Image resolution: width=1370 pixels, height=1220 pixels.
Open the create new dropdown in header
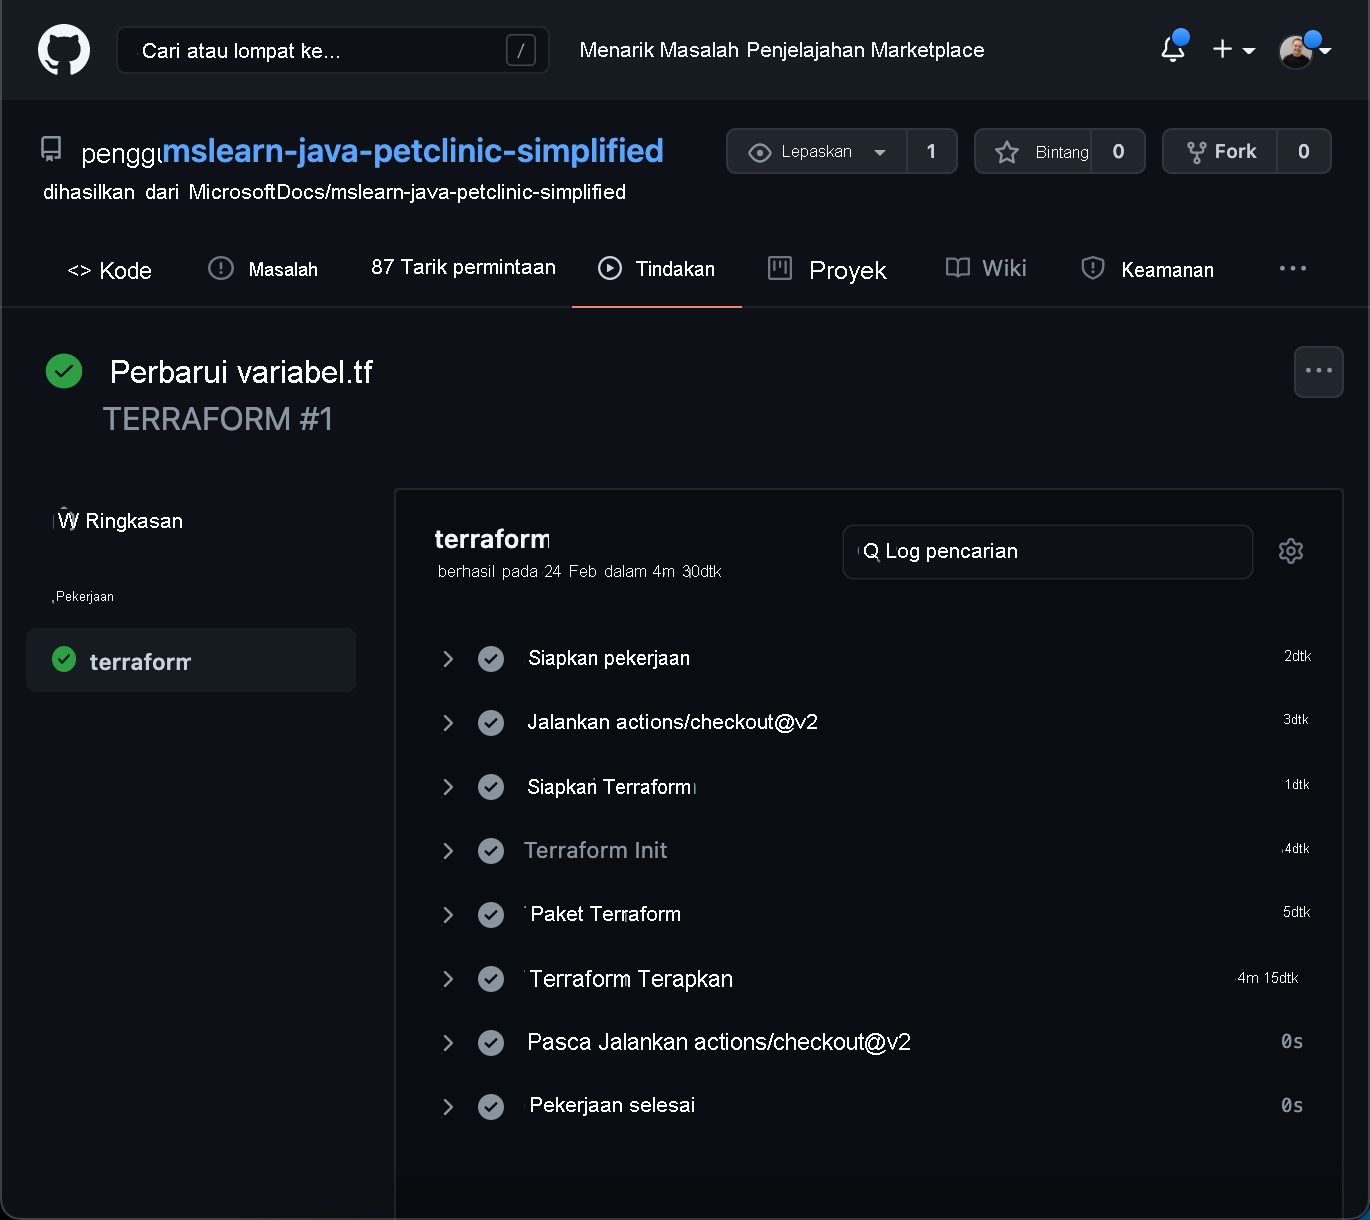click(x=1234, y=49)
